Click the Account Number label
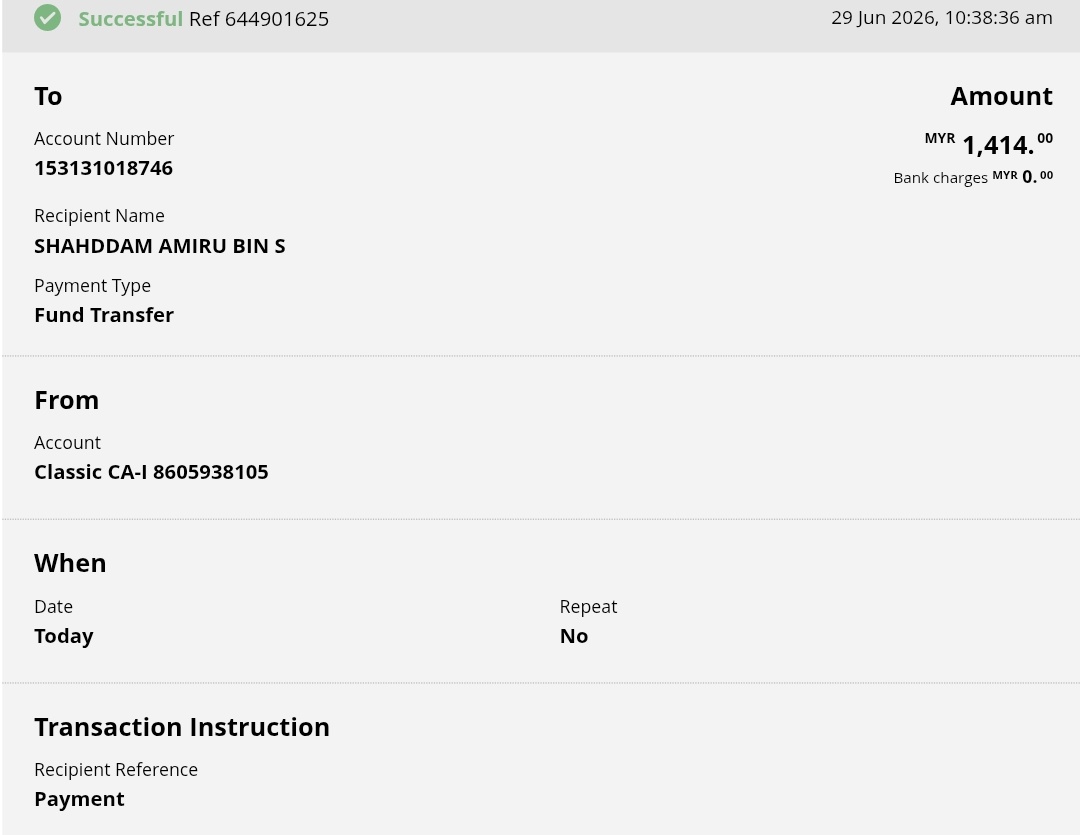Viewport: 1080px width, 835px height. point(104,138)
